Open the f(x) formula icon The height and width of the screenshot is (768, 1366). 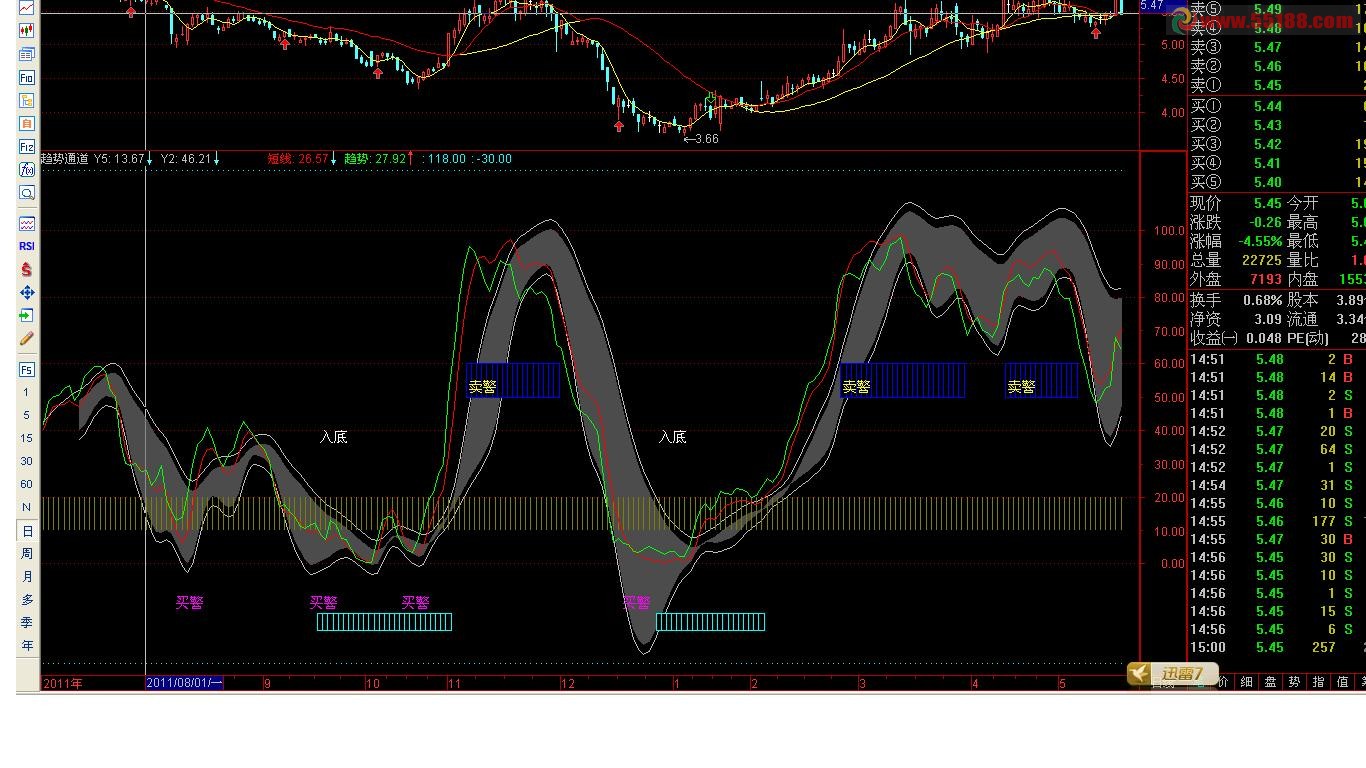point(27,169)
